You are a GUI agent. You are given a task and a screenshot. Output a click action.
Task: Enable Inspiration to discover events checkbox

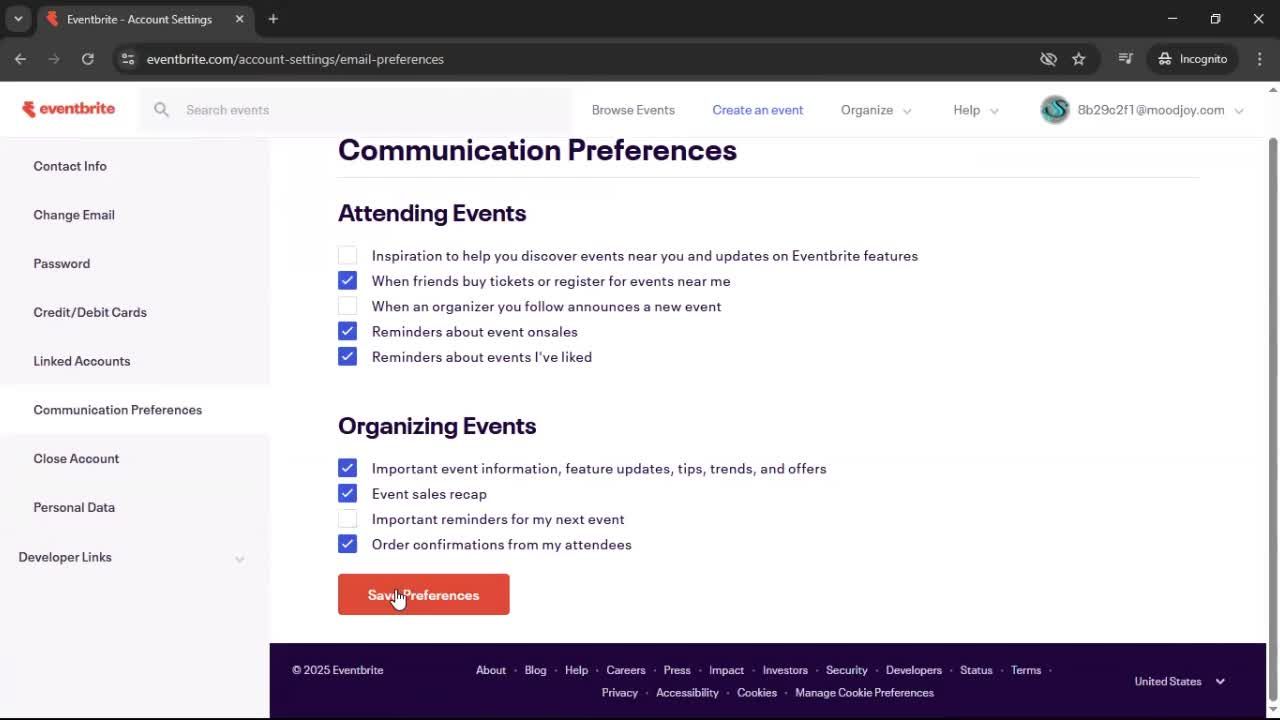click(x=347, y=255)
